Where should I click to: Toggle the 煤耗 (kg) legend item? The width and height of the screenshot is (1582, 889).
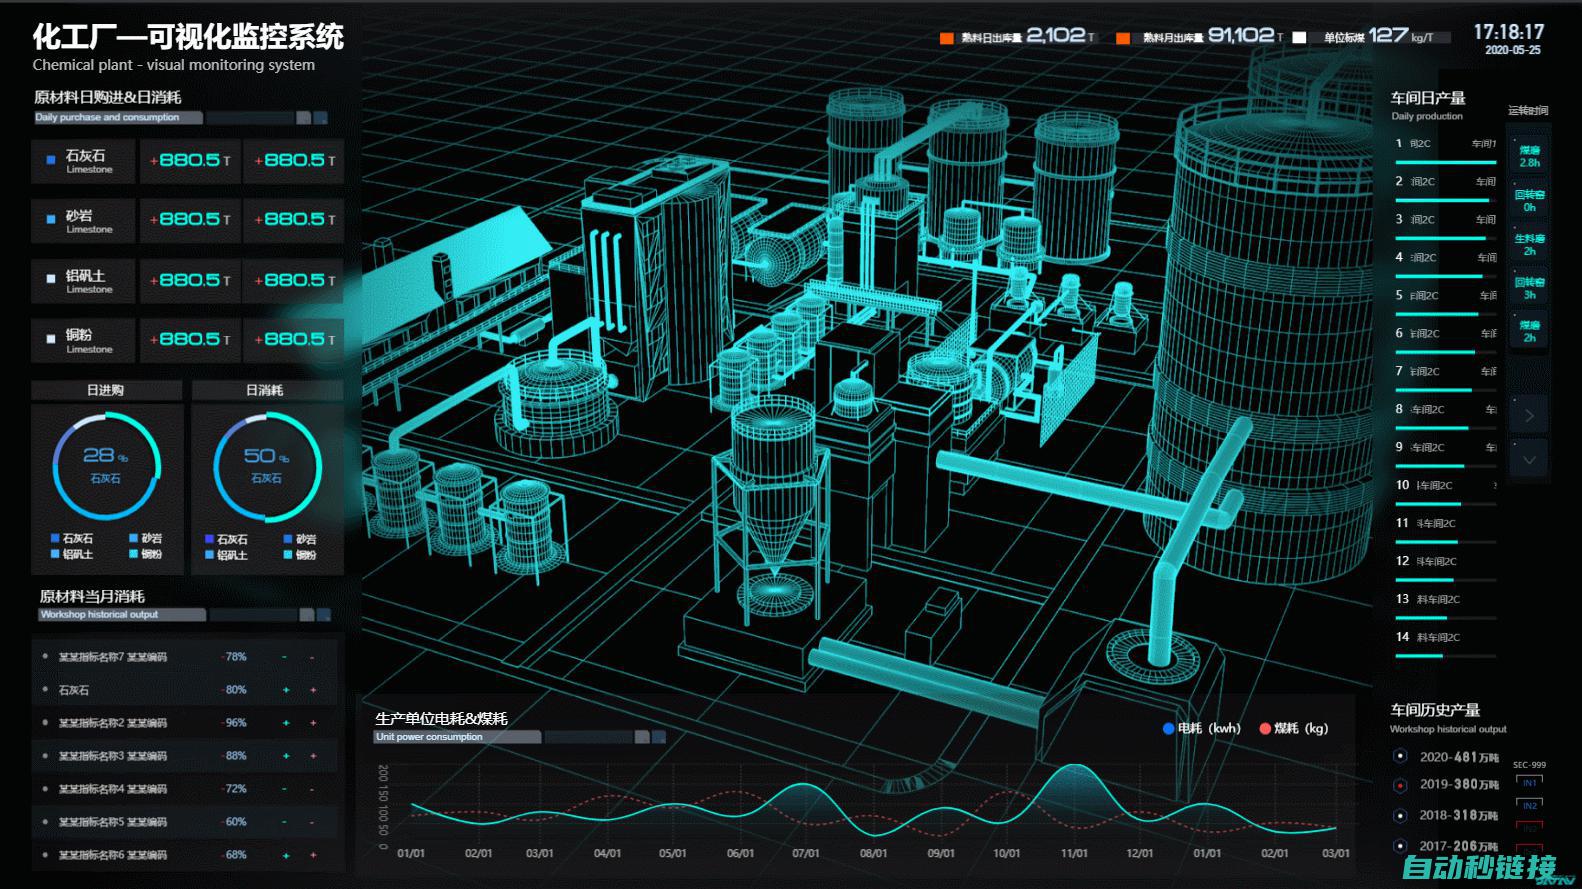[x=1294, y=728]
